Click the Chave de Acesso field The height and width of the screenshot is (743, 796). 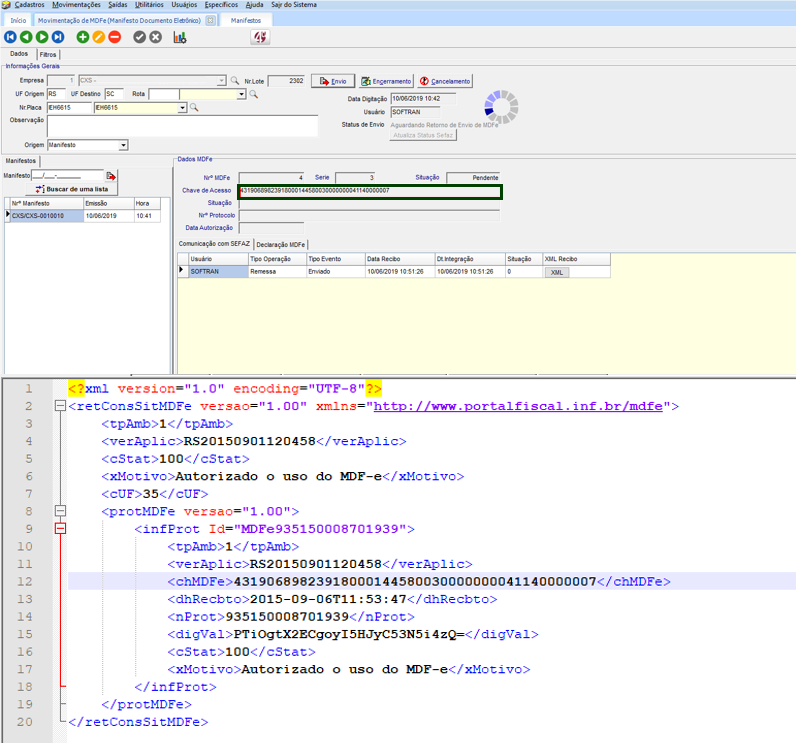point(369,190)
